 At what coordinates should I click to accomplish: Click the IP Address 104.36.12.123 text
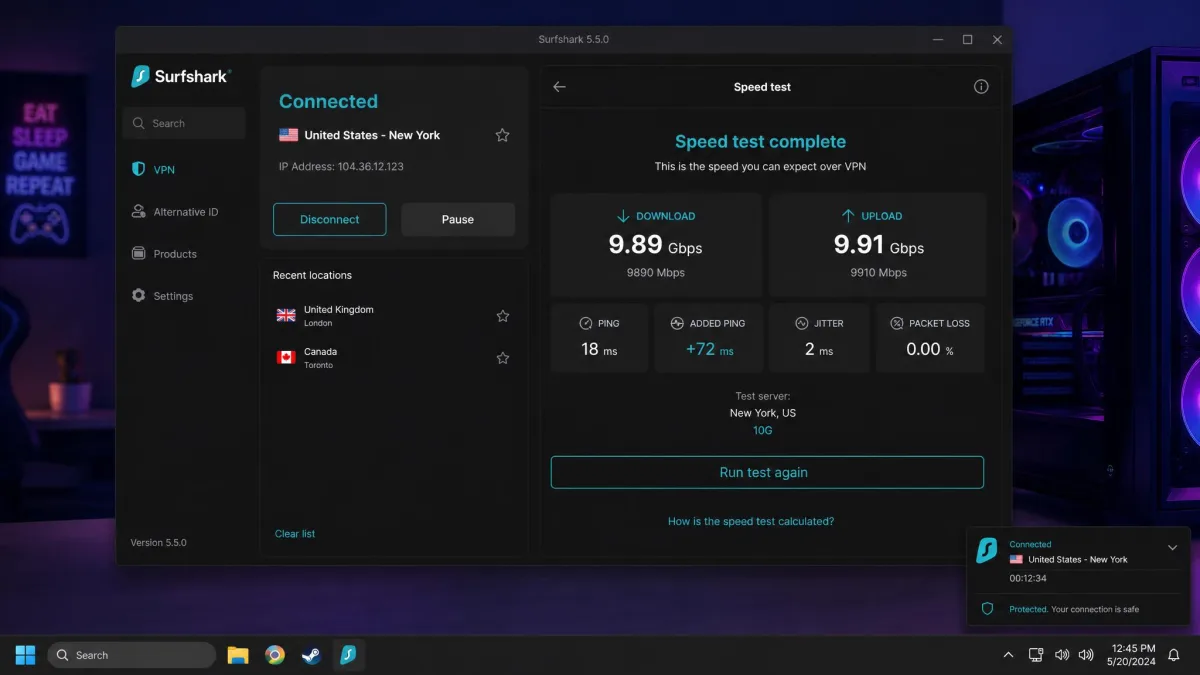[x=341, y=167]
